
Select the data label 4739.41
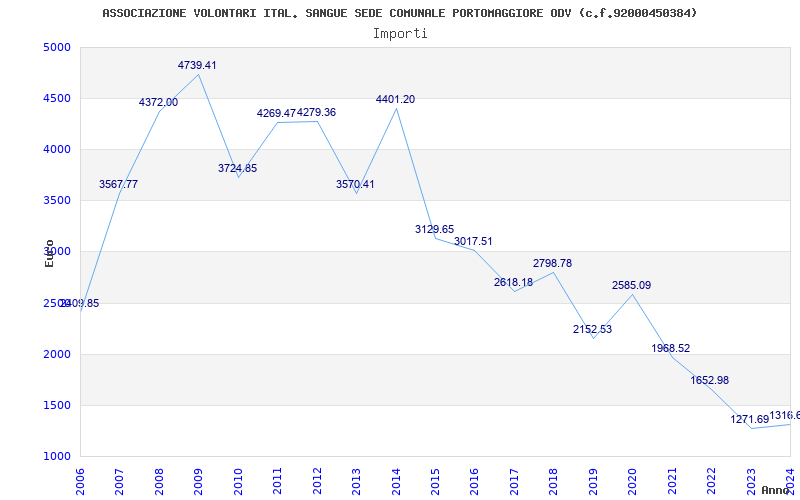point(197,65)
